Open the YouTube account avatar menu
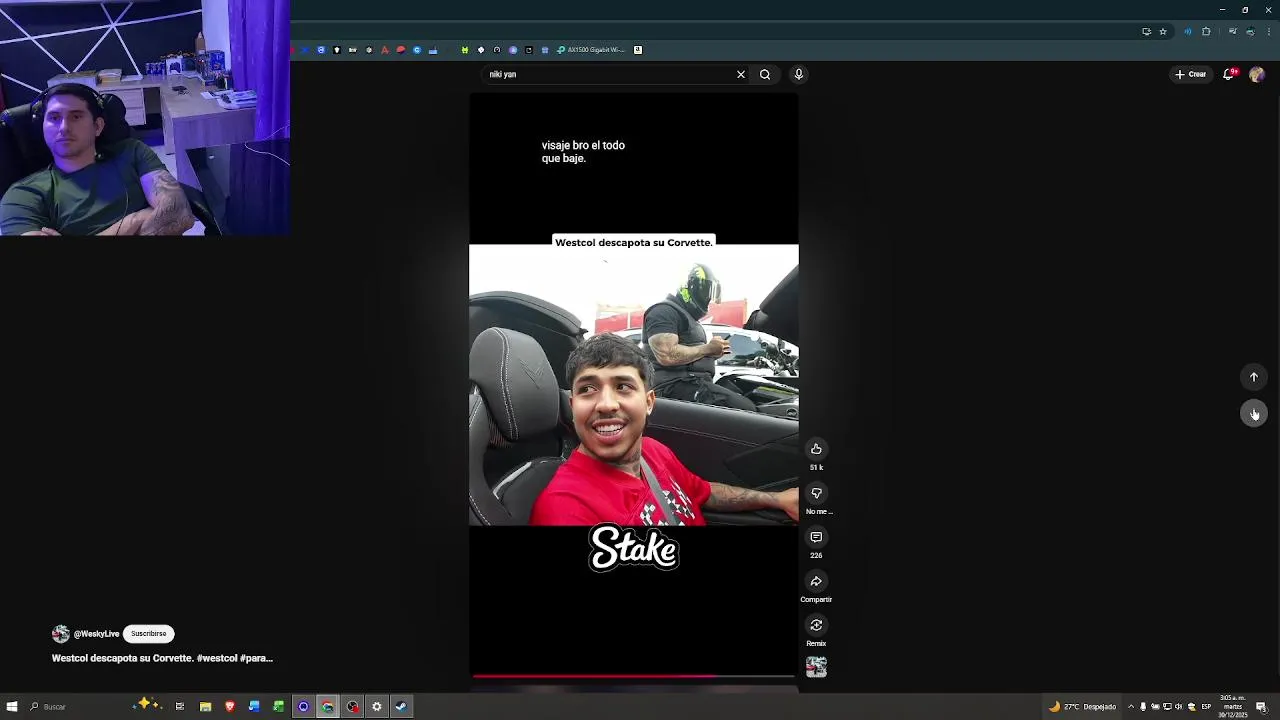This screenshot has width=1280, height=720. click(x=1257, y=74)
